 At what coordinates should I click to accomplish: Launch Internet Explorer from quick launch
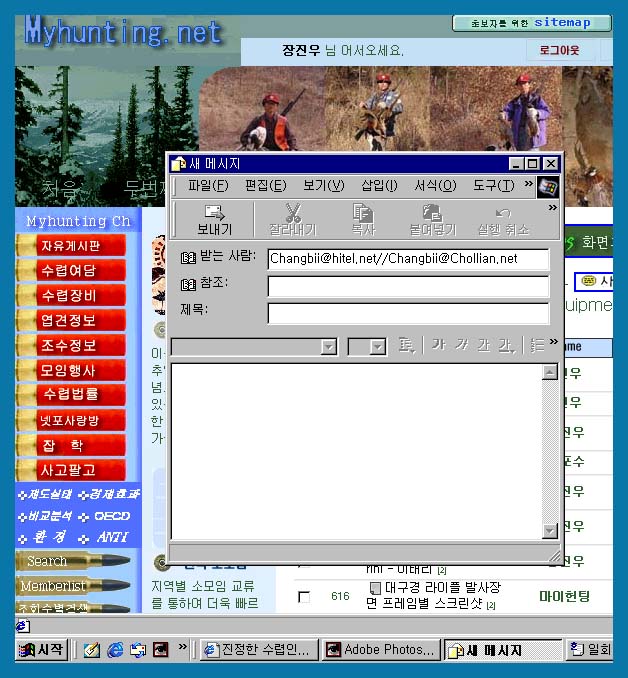[x=115, y=650]
